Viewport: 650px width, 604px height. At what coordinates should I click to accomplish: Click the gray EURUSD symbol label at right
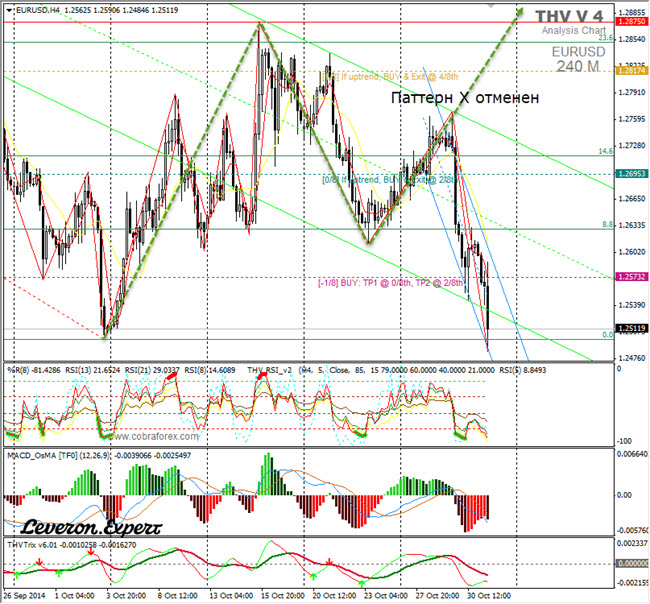point(578,52)
